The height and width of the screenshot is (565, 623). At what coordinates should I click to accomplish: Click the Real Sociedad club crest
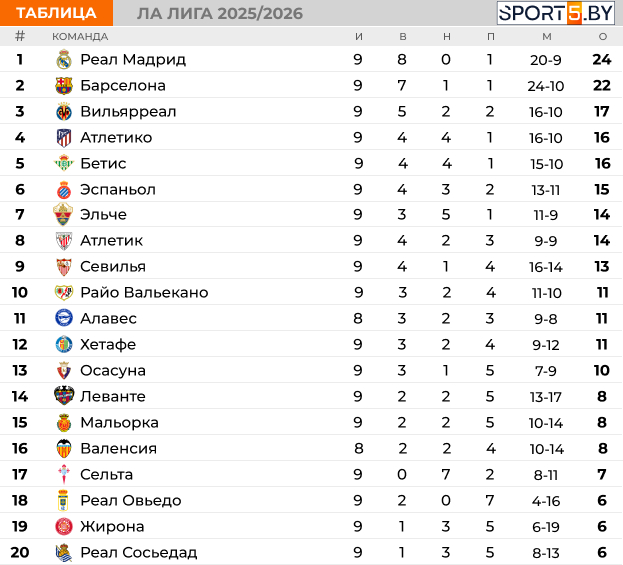click(x=64, y=552)
